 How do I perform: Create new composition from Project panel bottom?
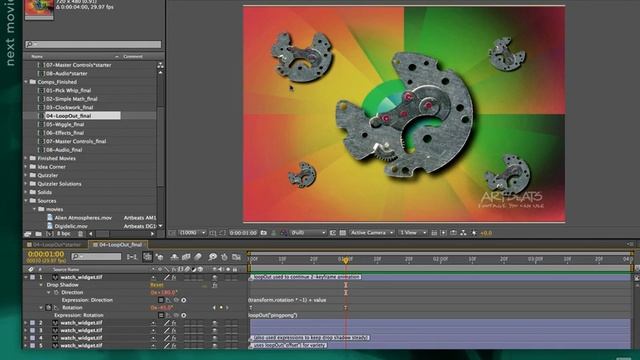pos(49,234)
